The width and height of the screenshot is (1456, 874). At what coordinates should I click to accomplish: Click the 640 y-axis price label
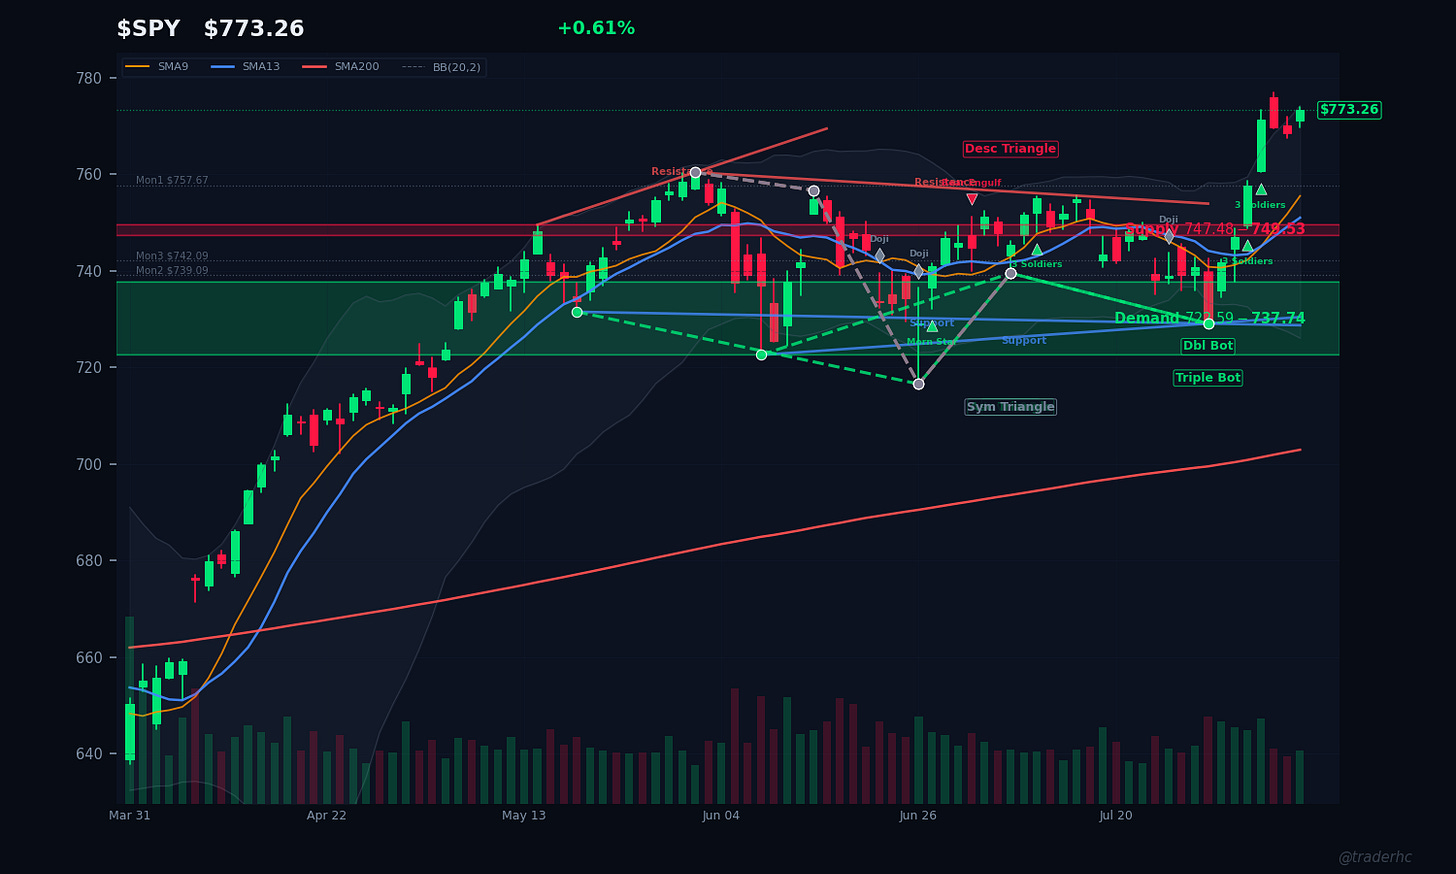pyautogui.click(x=89, y=754)
